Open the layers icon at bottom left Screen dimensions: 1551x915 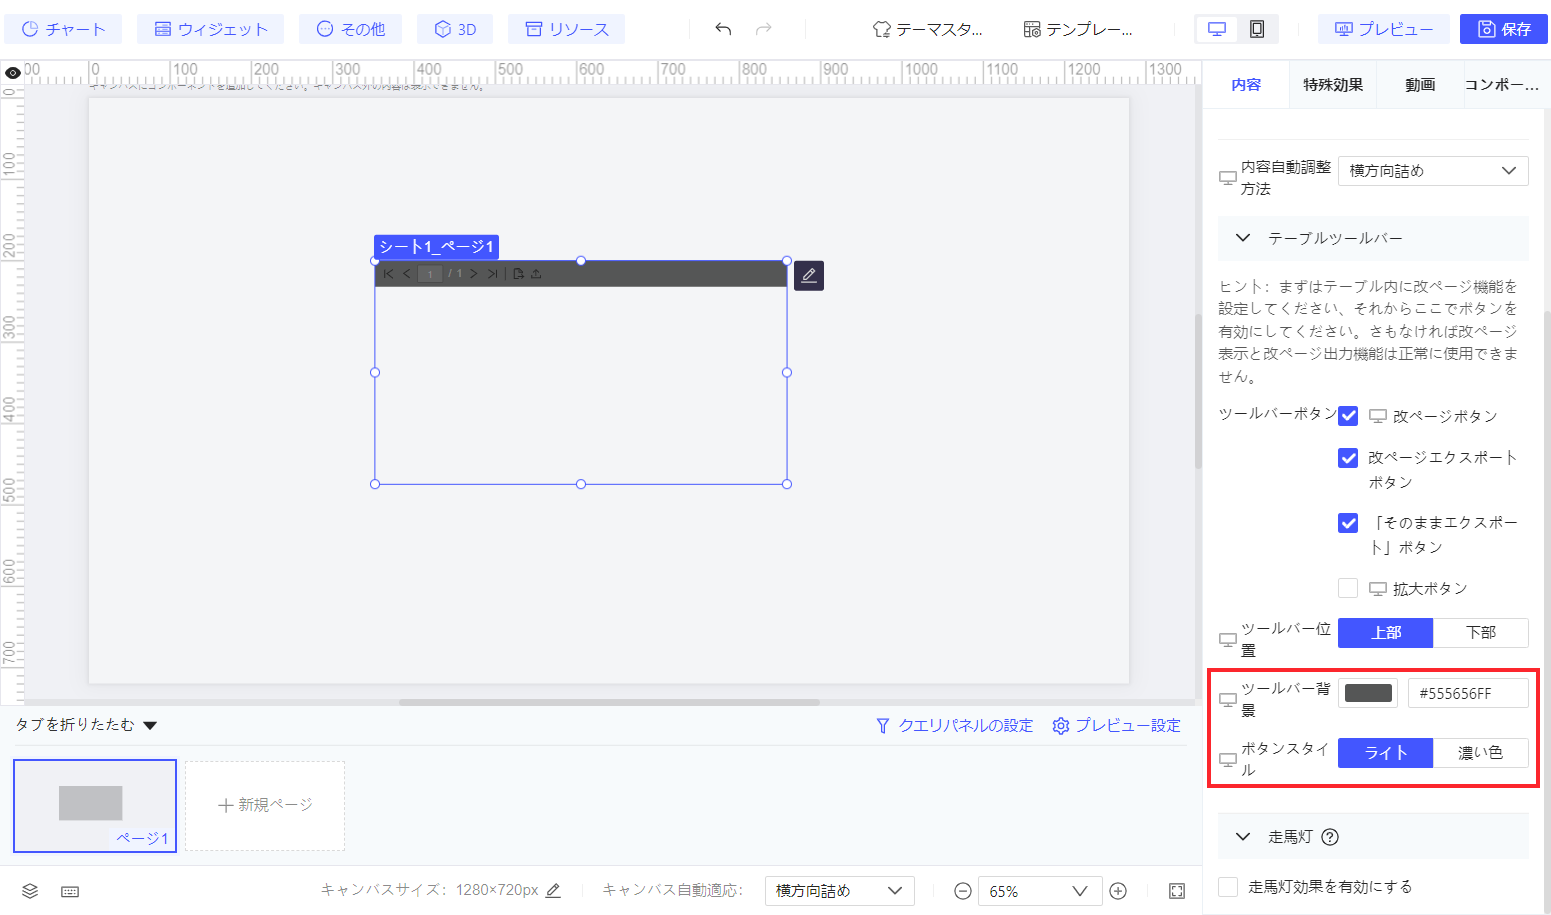pos(30,891)
